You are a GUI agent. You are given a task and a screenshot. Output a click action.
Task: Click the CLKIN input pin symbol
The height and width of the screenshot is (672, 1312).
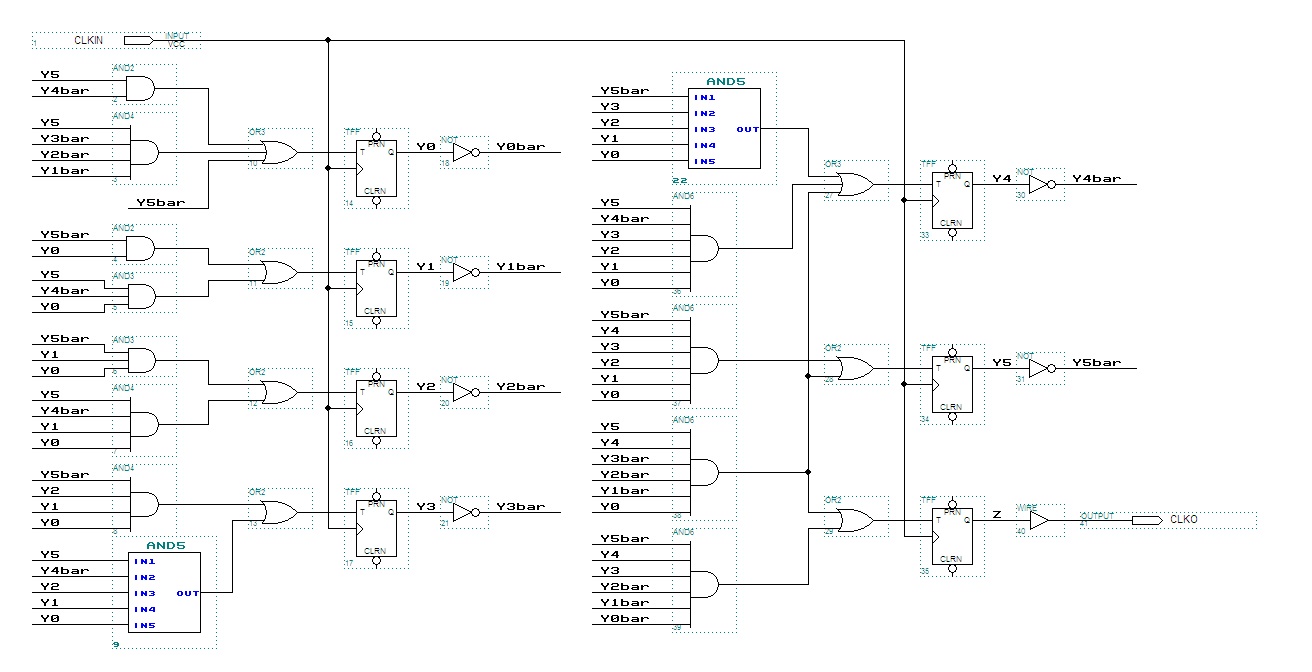coord(137,40)
